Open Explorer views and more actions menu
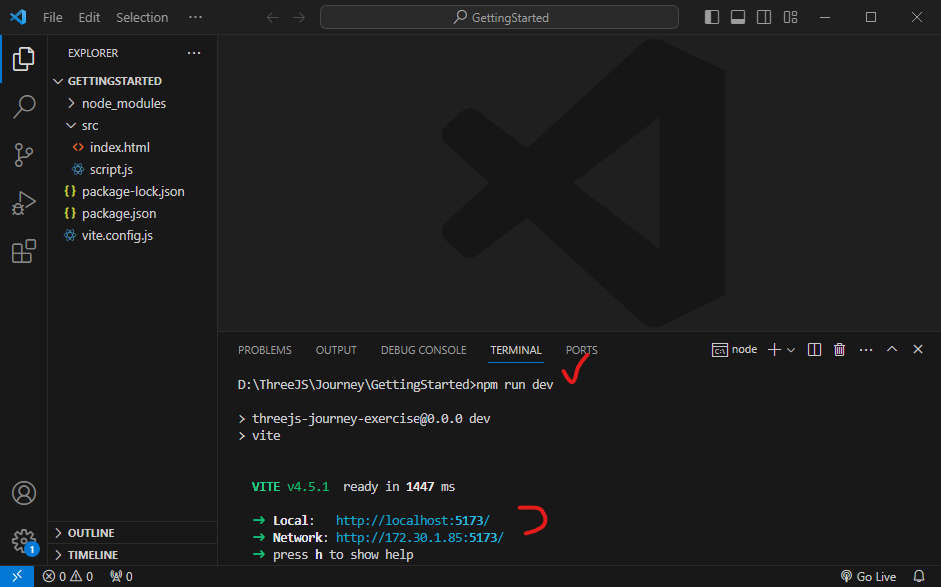Screen dimensions: 941x587 (194, 53)
